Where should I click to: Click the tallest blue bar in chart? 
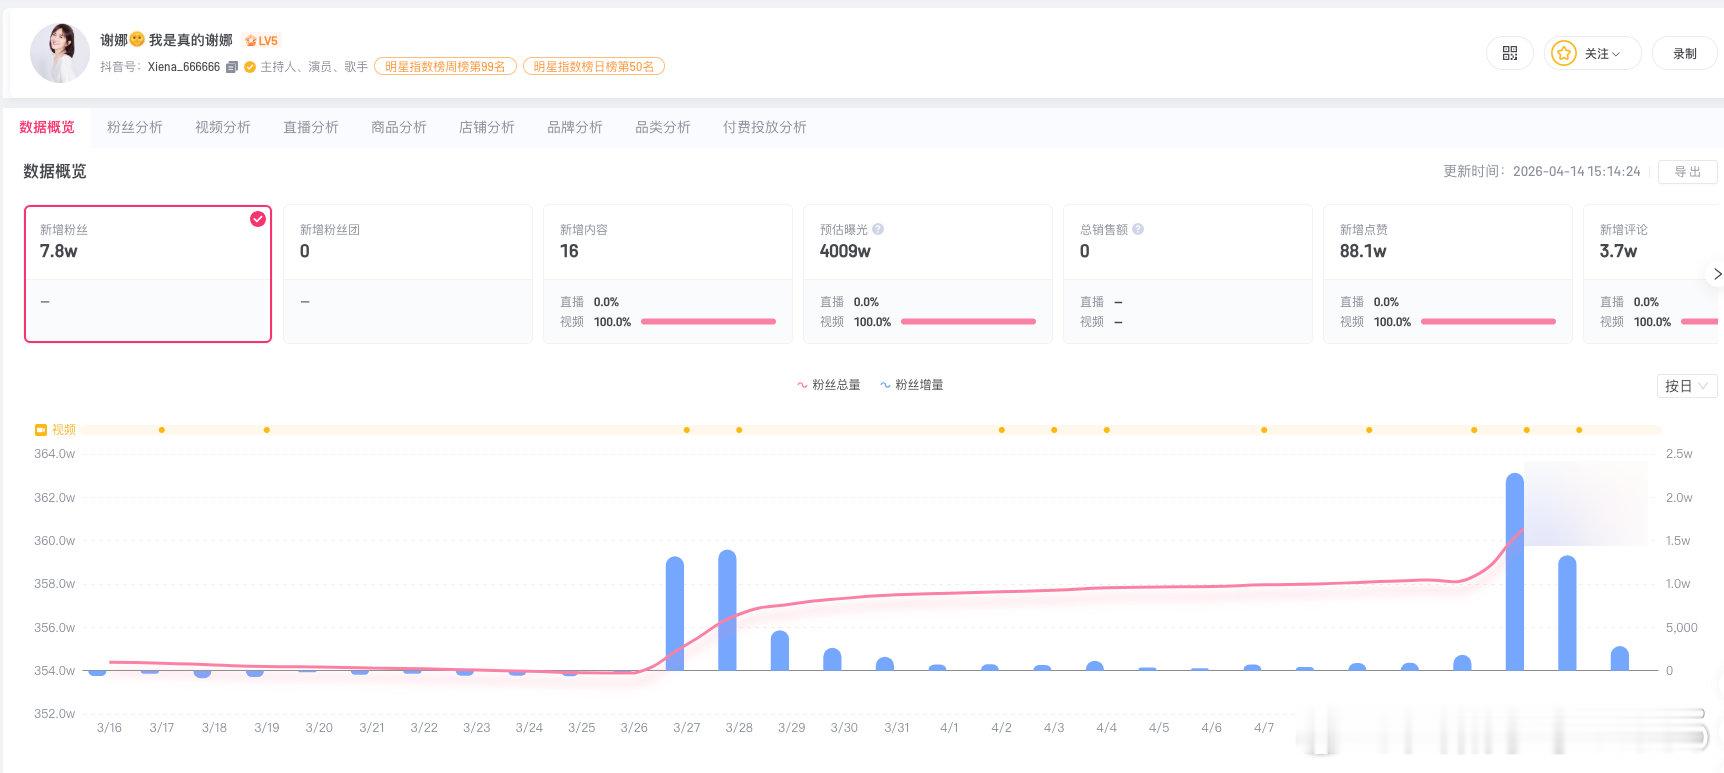(1515, 572)
